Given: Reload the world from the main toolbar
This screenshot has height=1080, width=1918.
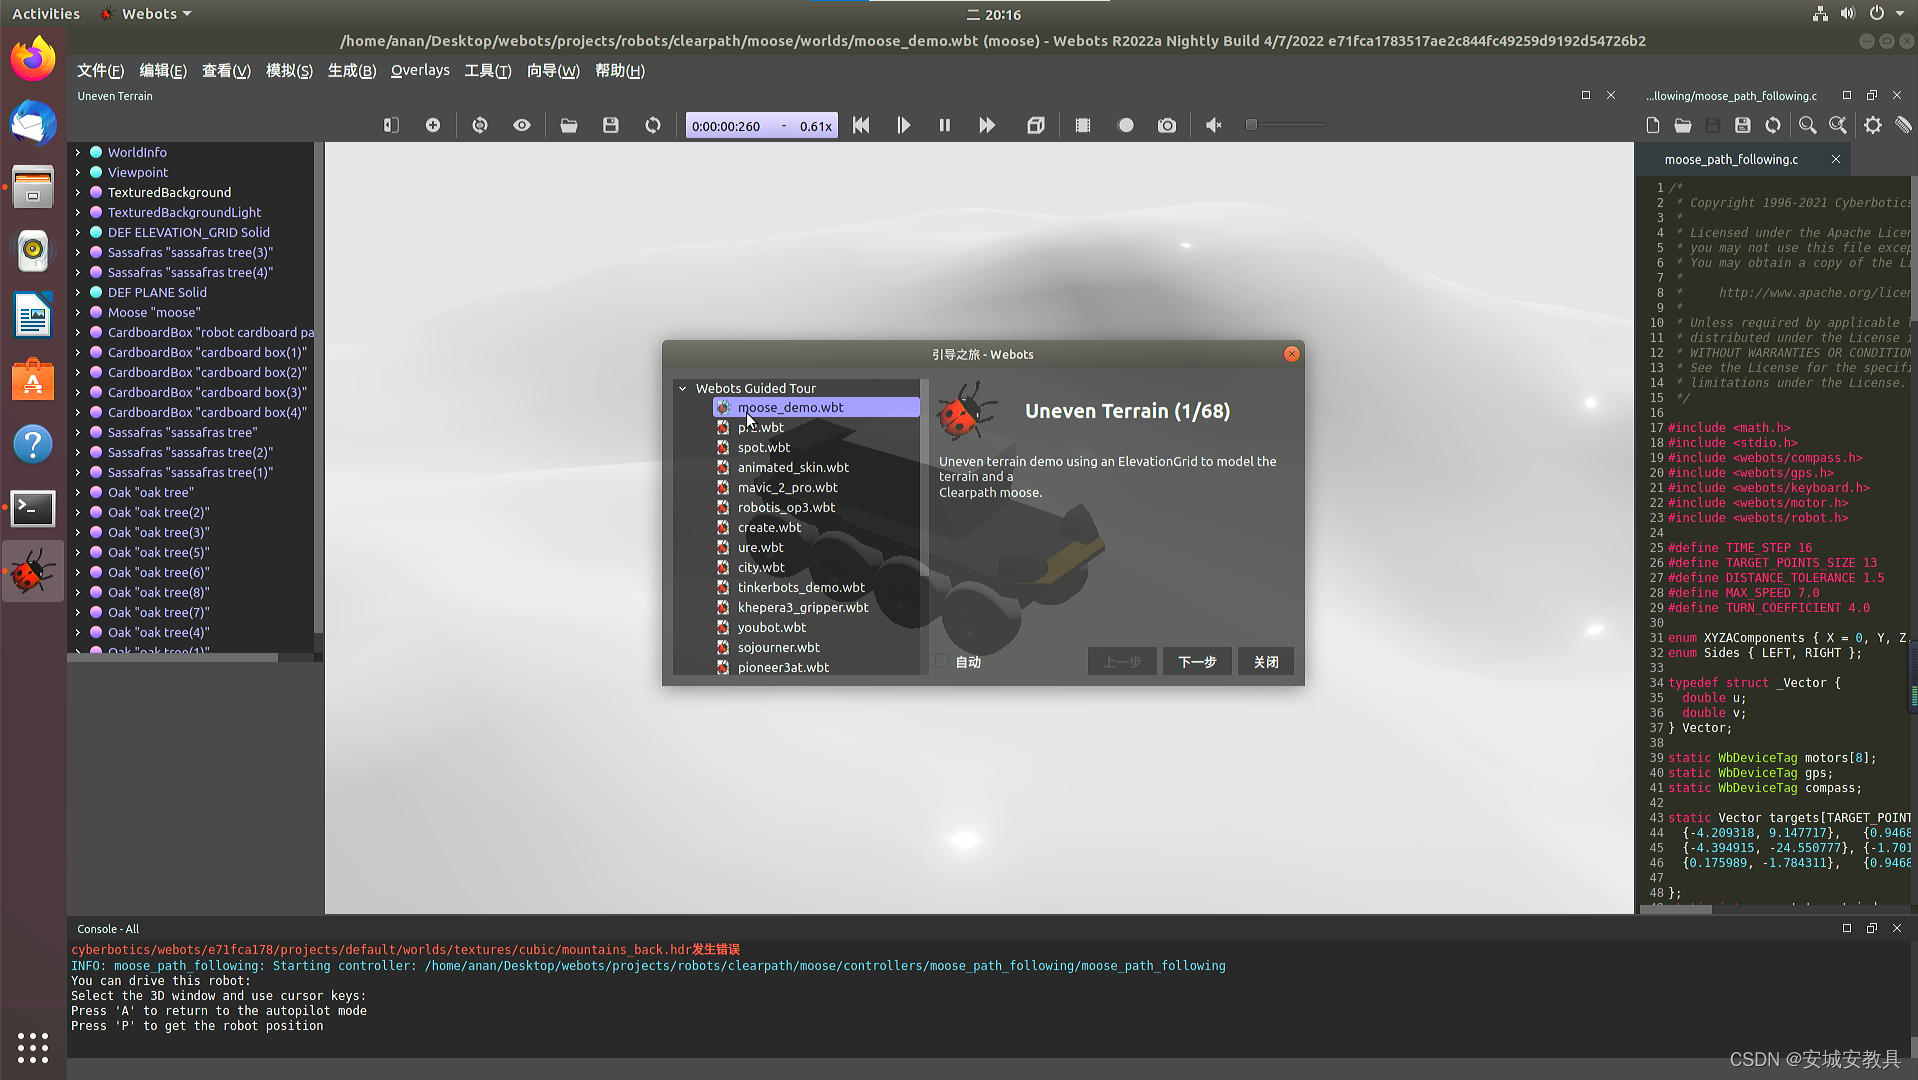Looking at the screenshot, I should click(x=653, y=125).
